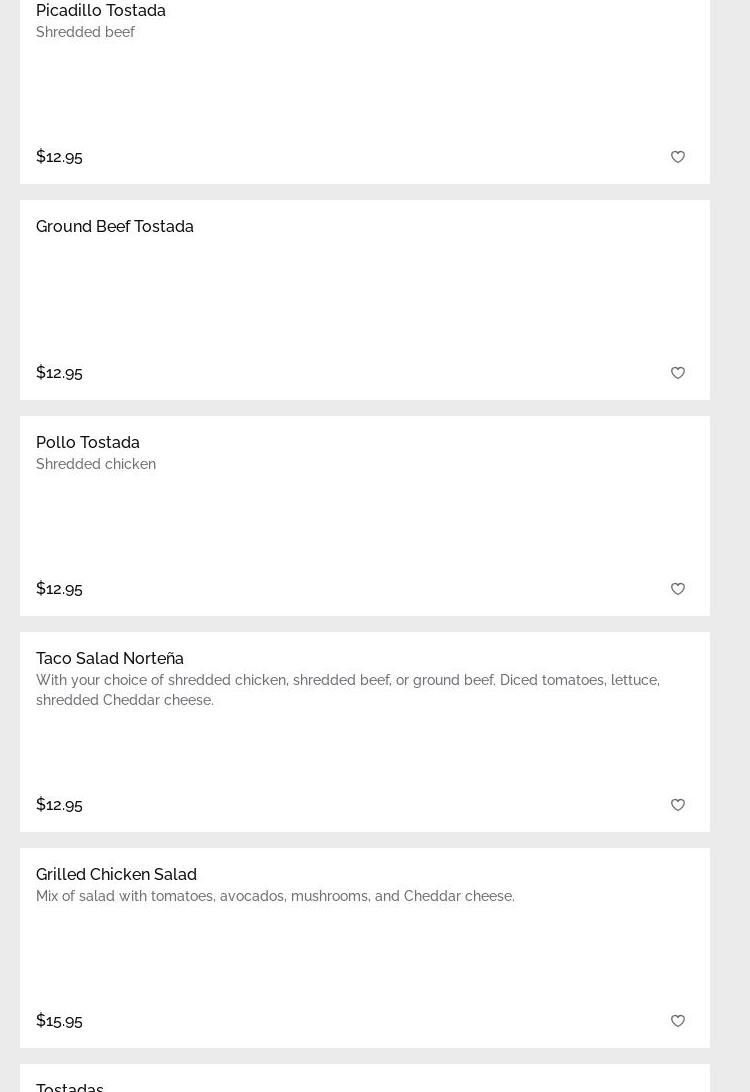Select the $15.95 price
Viewport: 750px width, 1092px height.
pos(59,1021)
